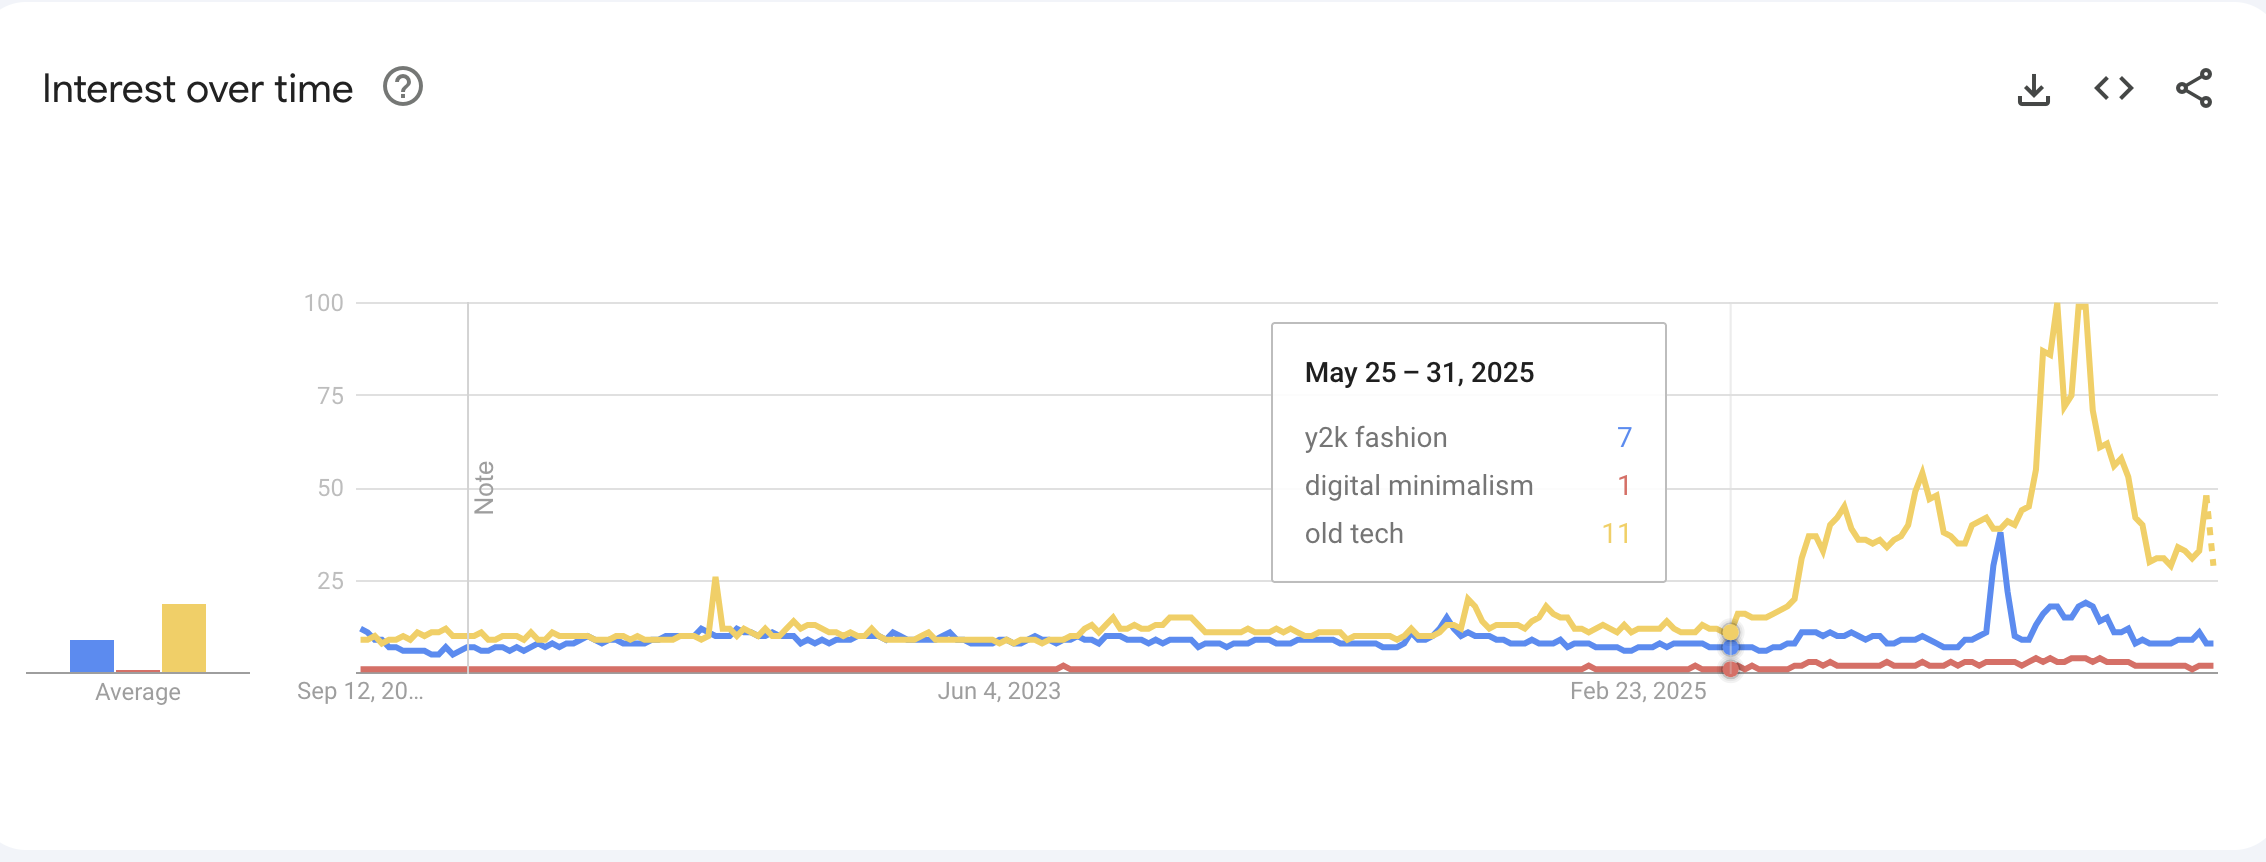Screen dimensions: 2266x862
Task: Open the help question mark icon
Action: point(403,87)
